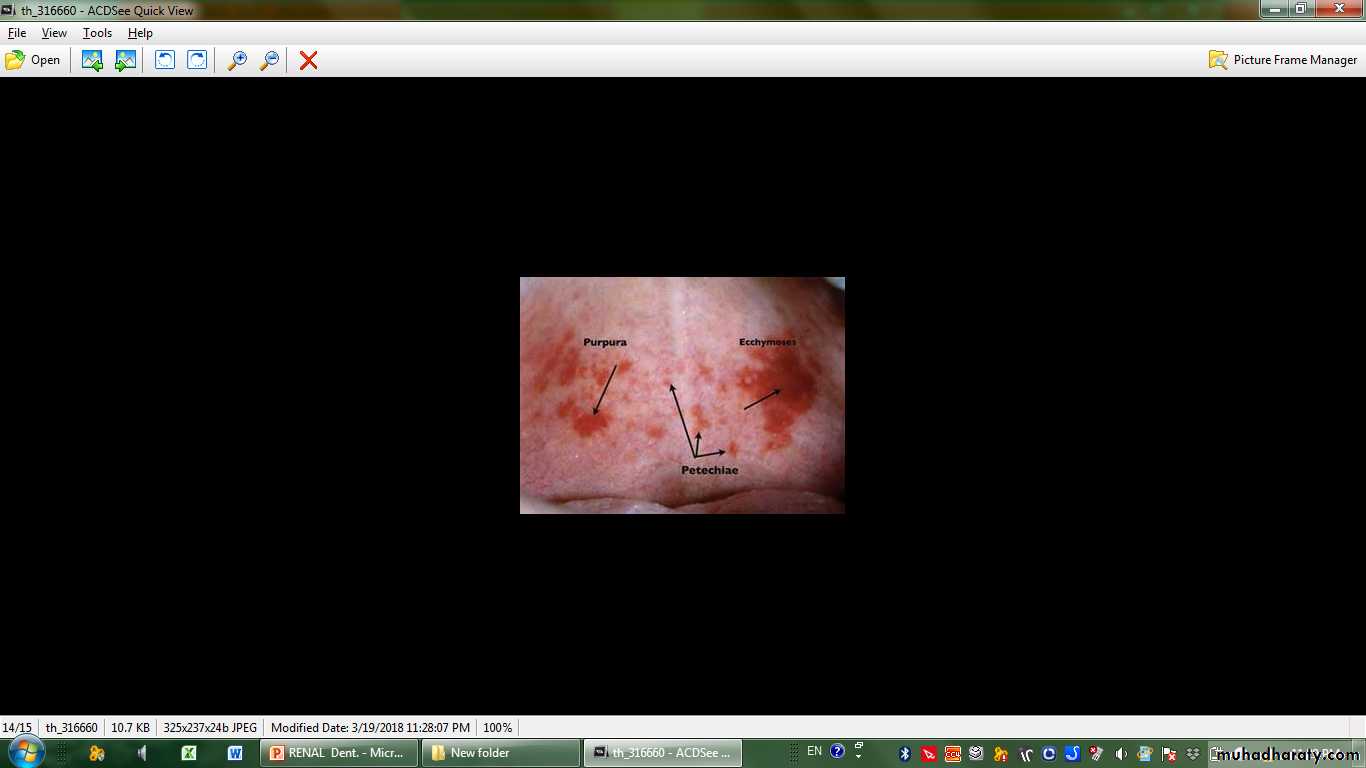Viewport: 1366px width, 768px height.
Task: Go to the previous image
Action: [x=92, y=60]
